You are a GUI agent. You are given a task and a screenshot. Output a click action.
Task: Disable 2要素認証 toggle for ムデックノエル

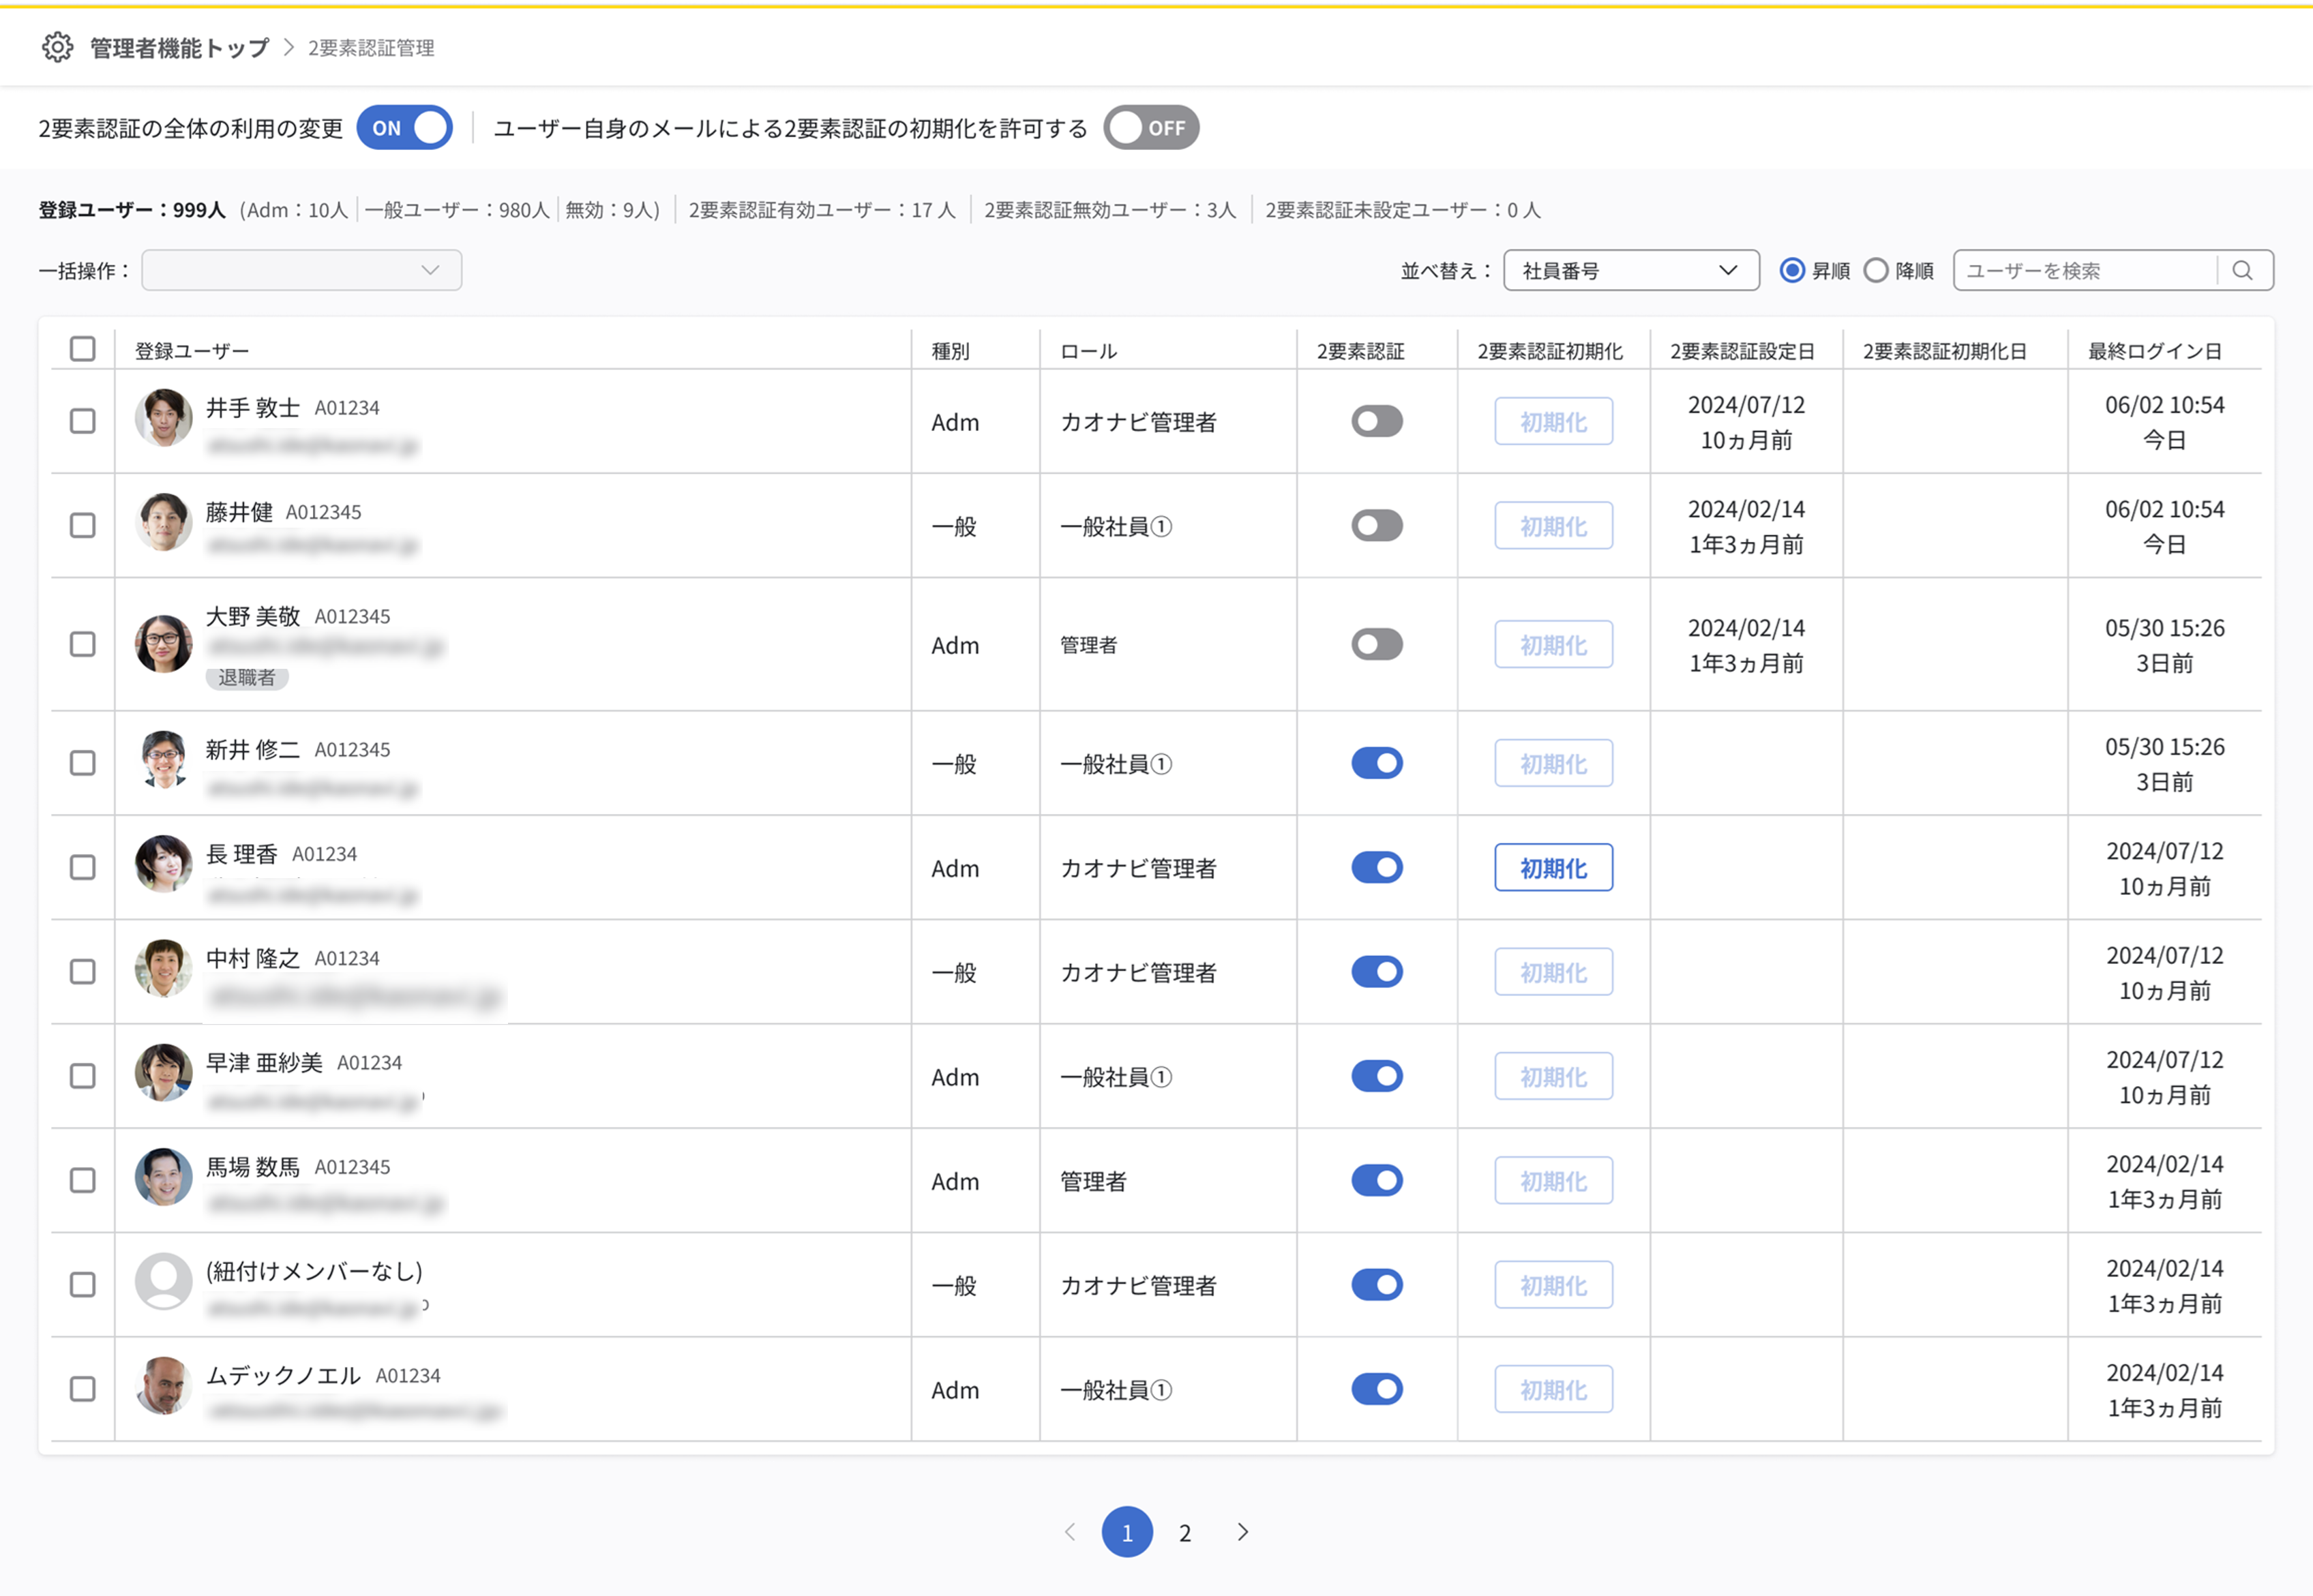[x=1377, y=1389]
